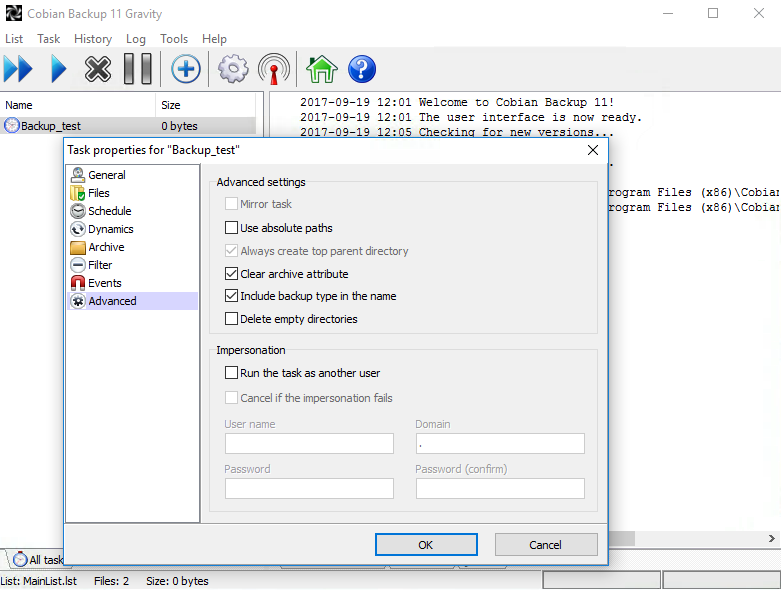Open the Task menu
781x590 pixels.
(48, 39)
